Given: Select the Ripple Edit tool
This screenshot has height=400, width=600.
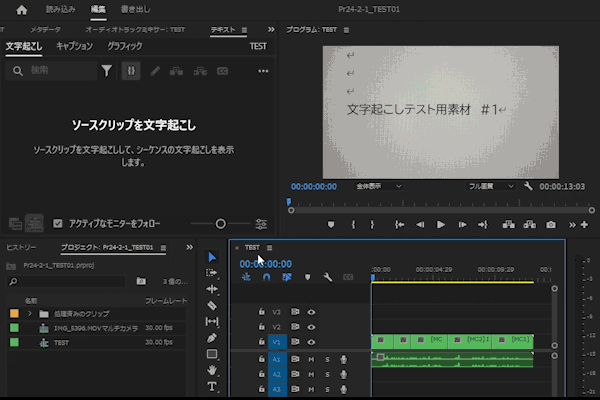Looking at the screenshot, I should tap(212, 289).
